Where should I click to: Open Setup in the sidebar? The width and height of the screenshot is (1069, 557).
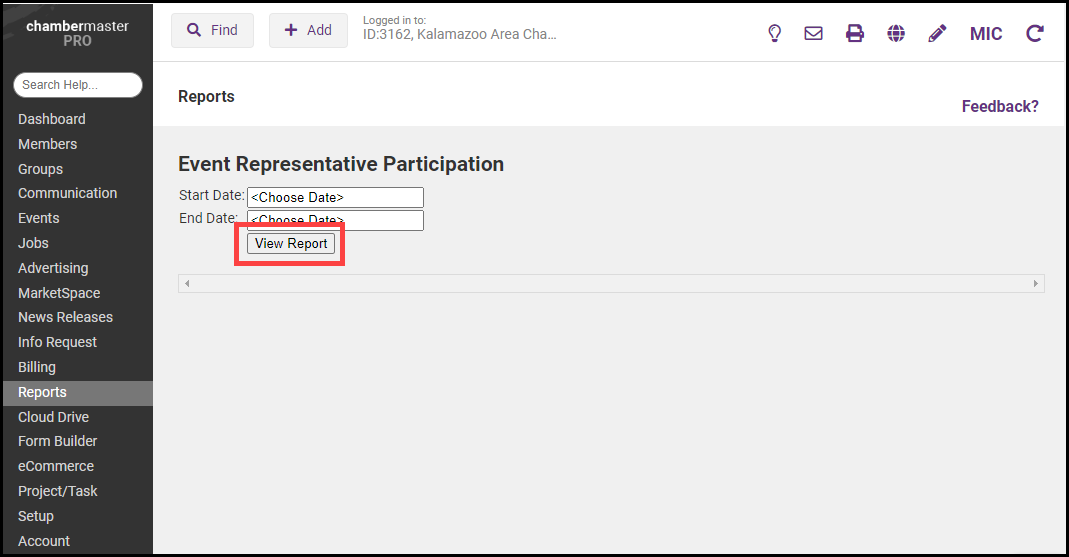coord(36,516)
